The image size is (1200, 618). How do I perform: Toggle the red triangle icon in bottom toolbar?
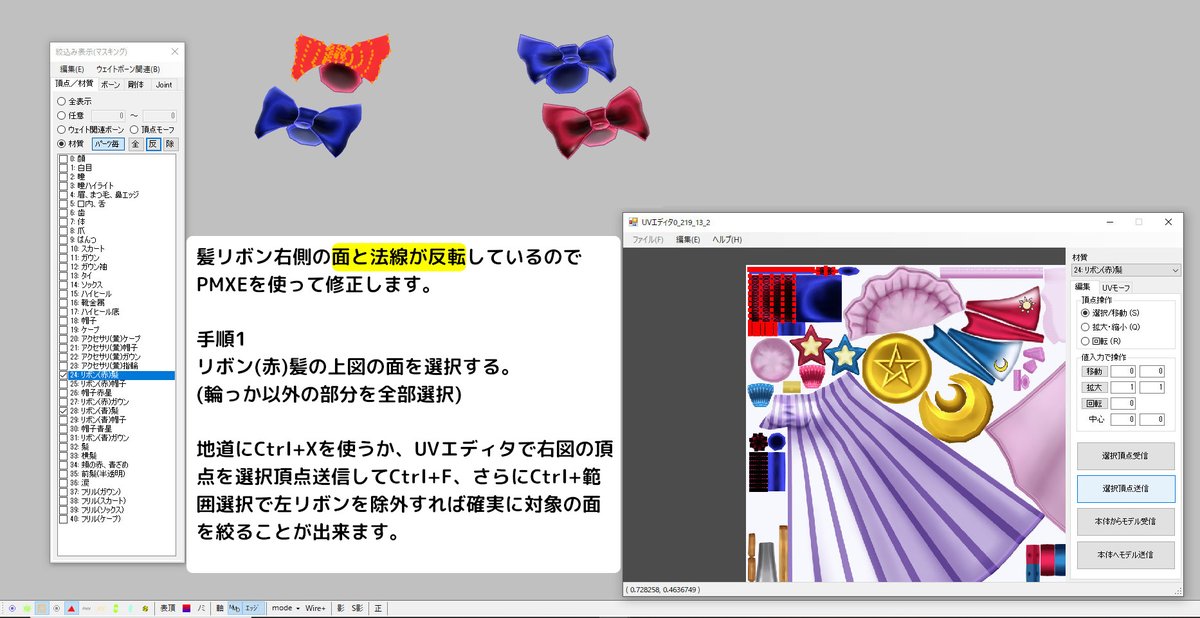pos(71,608)
